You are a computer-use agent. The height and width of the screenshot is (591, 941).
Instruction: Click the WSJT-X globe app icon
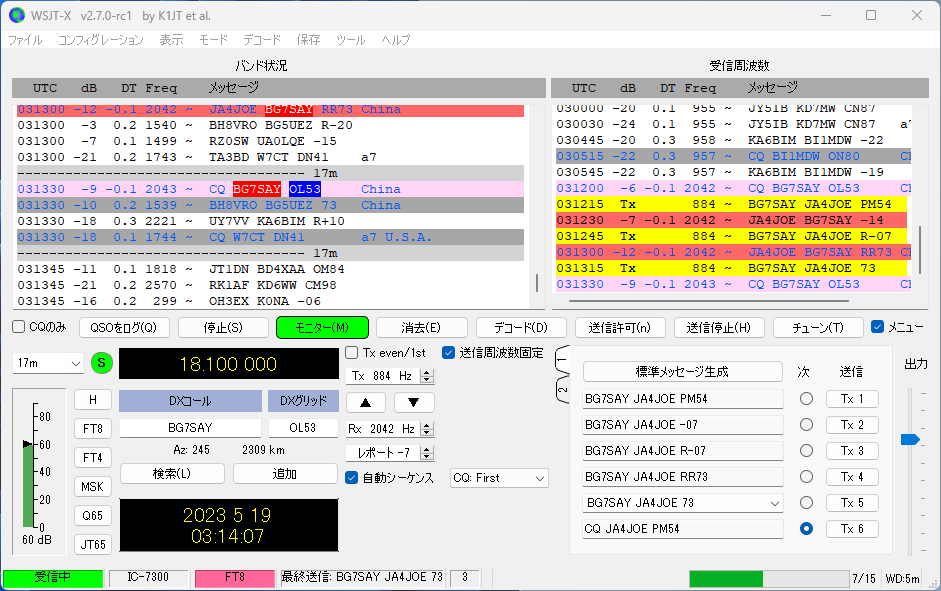pos(17,16)
